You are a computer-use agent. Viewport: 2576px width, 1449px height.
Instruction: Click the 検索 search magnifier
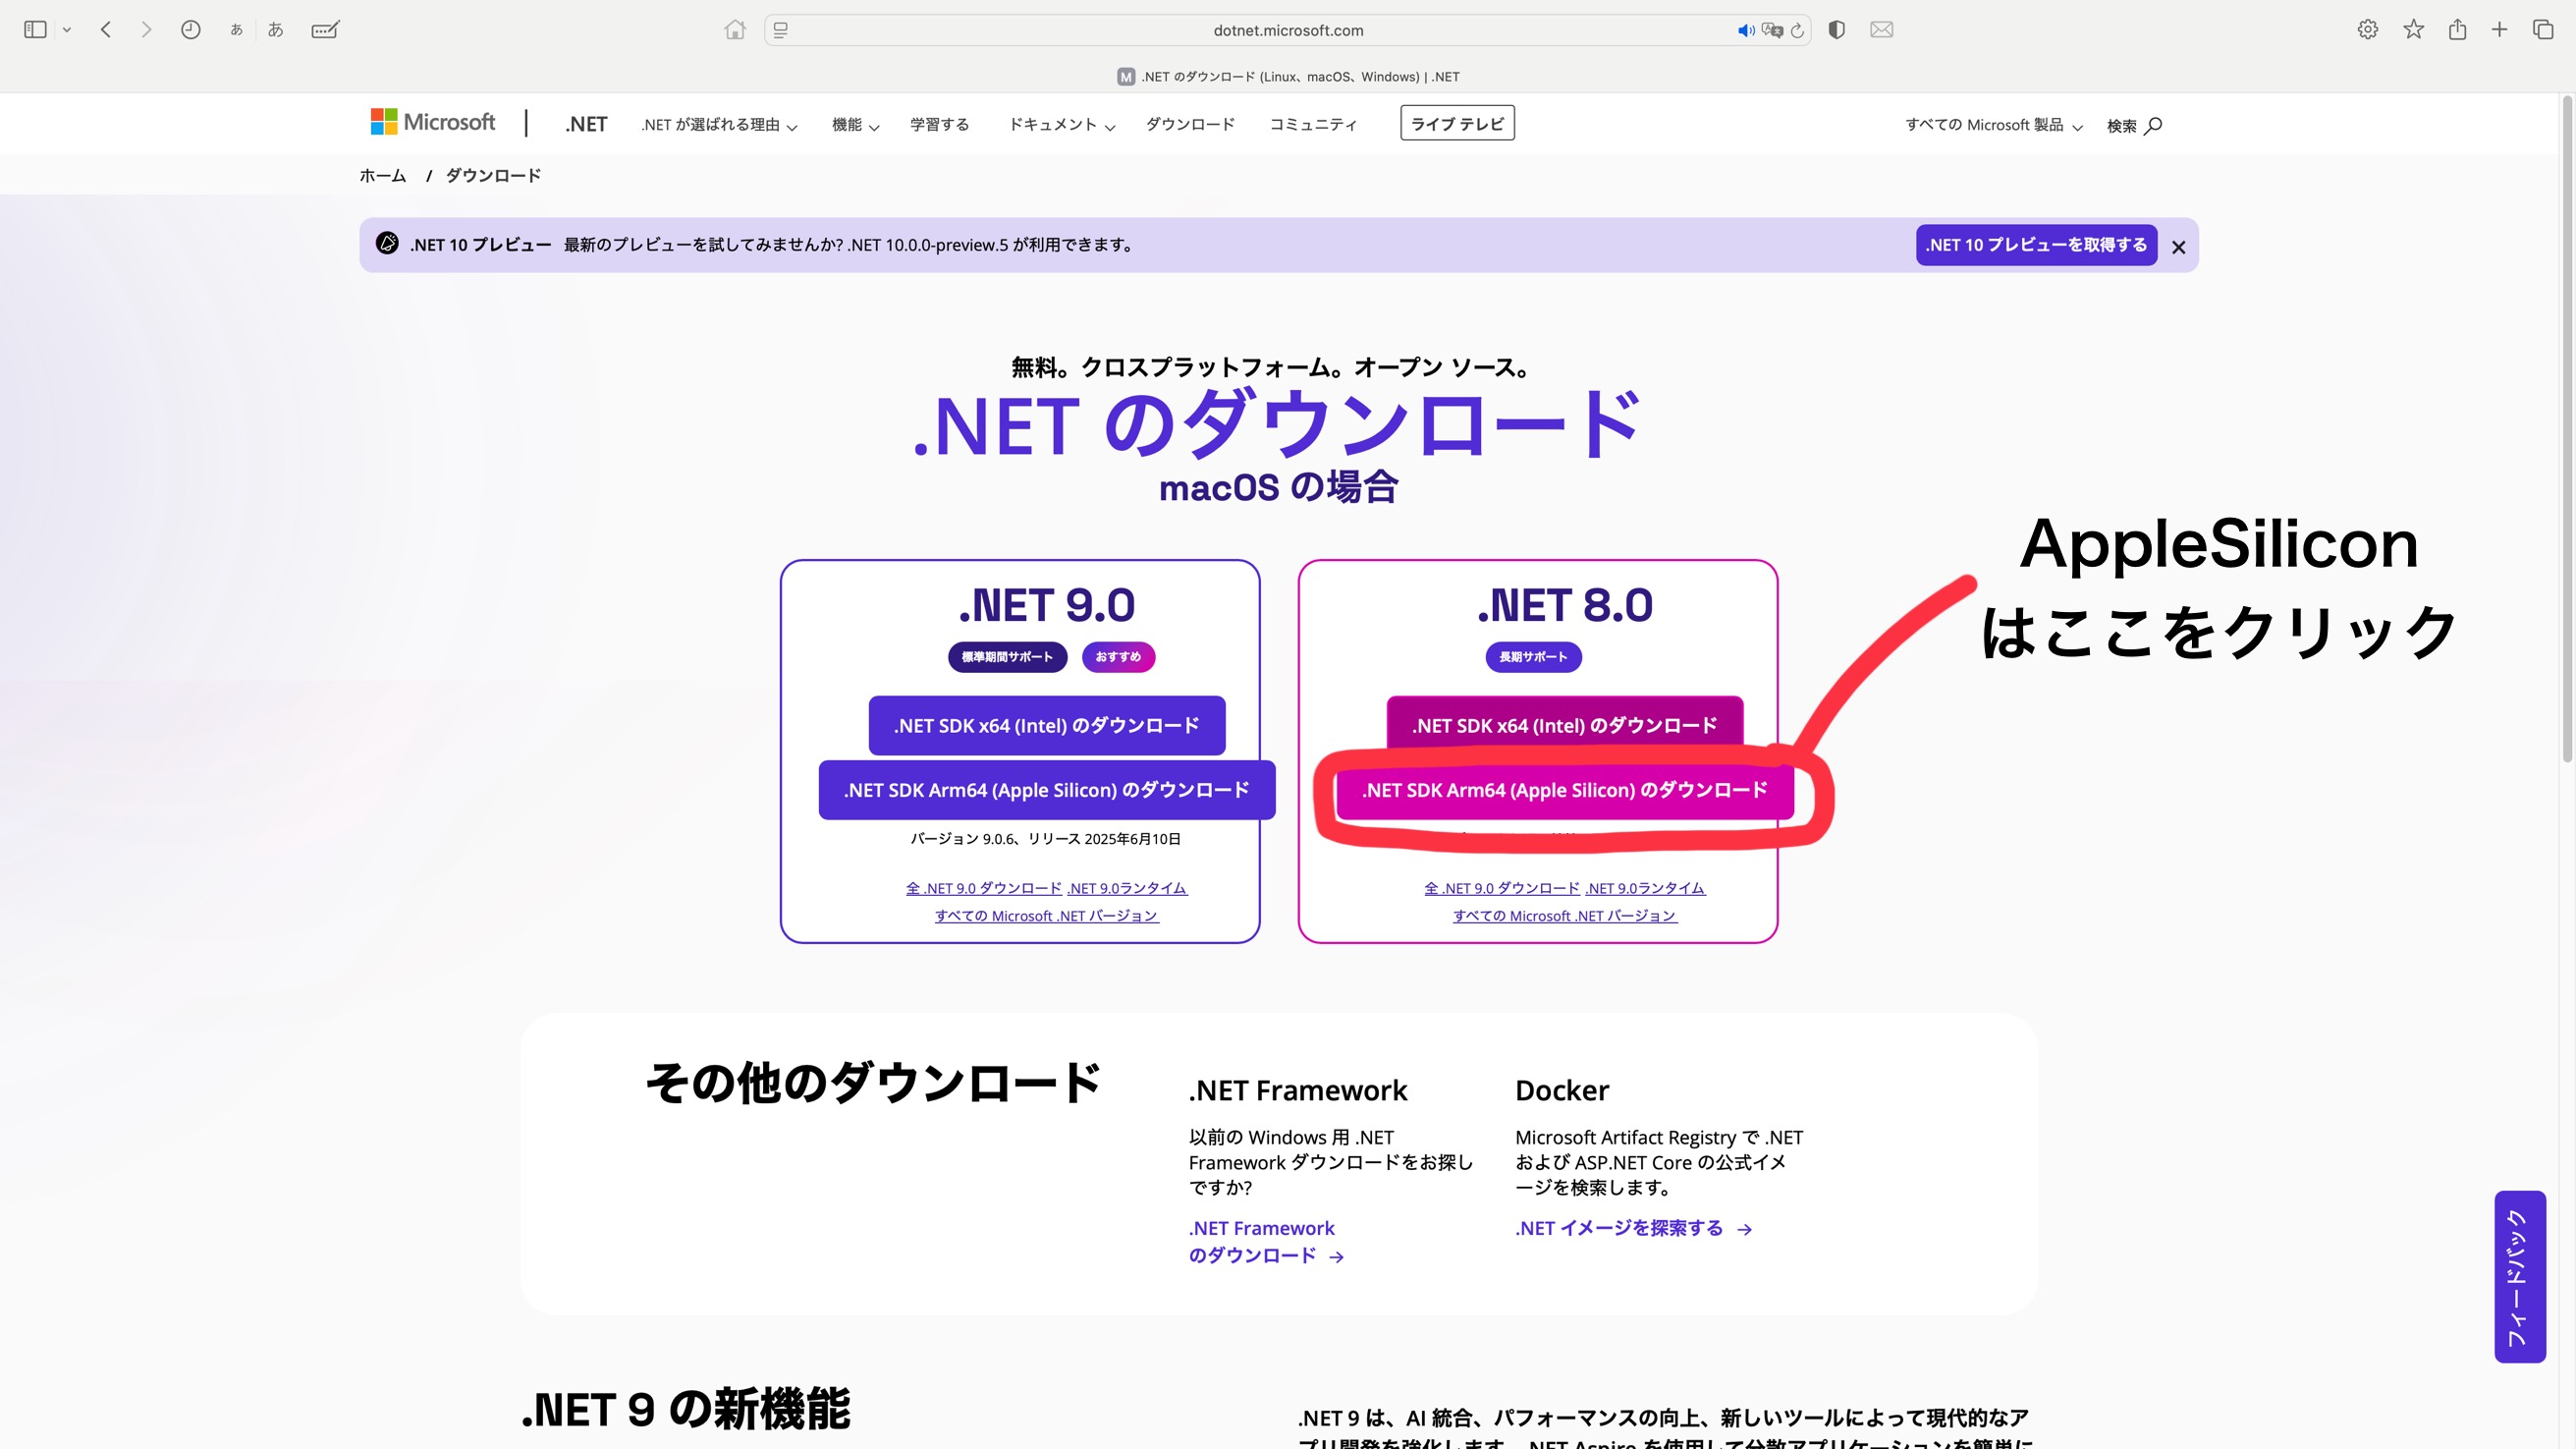click(2134, 126)
